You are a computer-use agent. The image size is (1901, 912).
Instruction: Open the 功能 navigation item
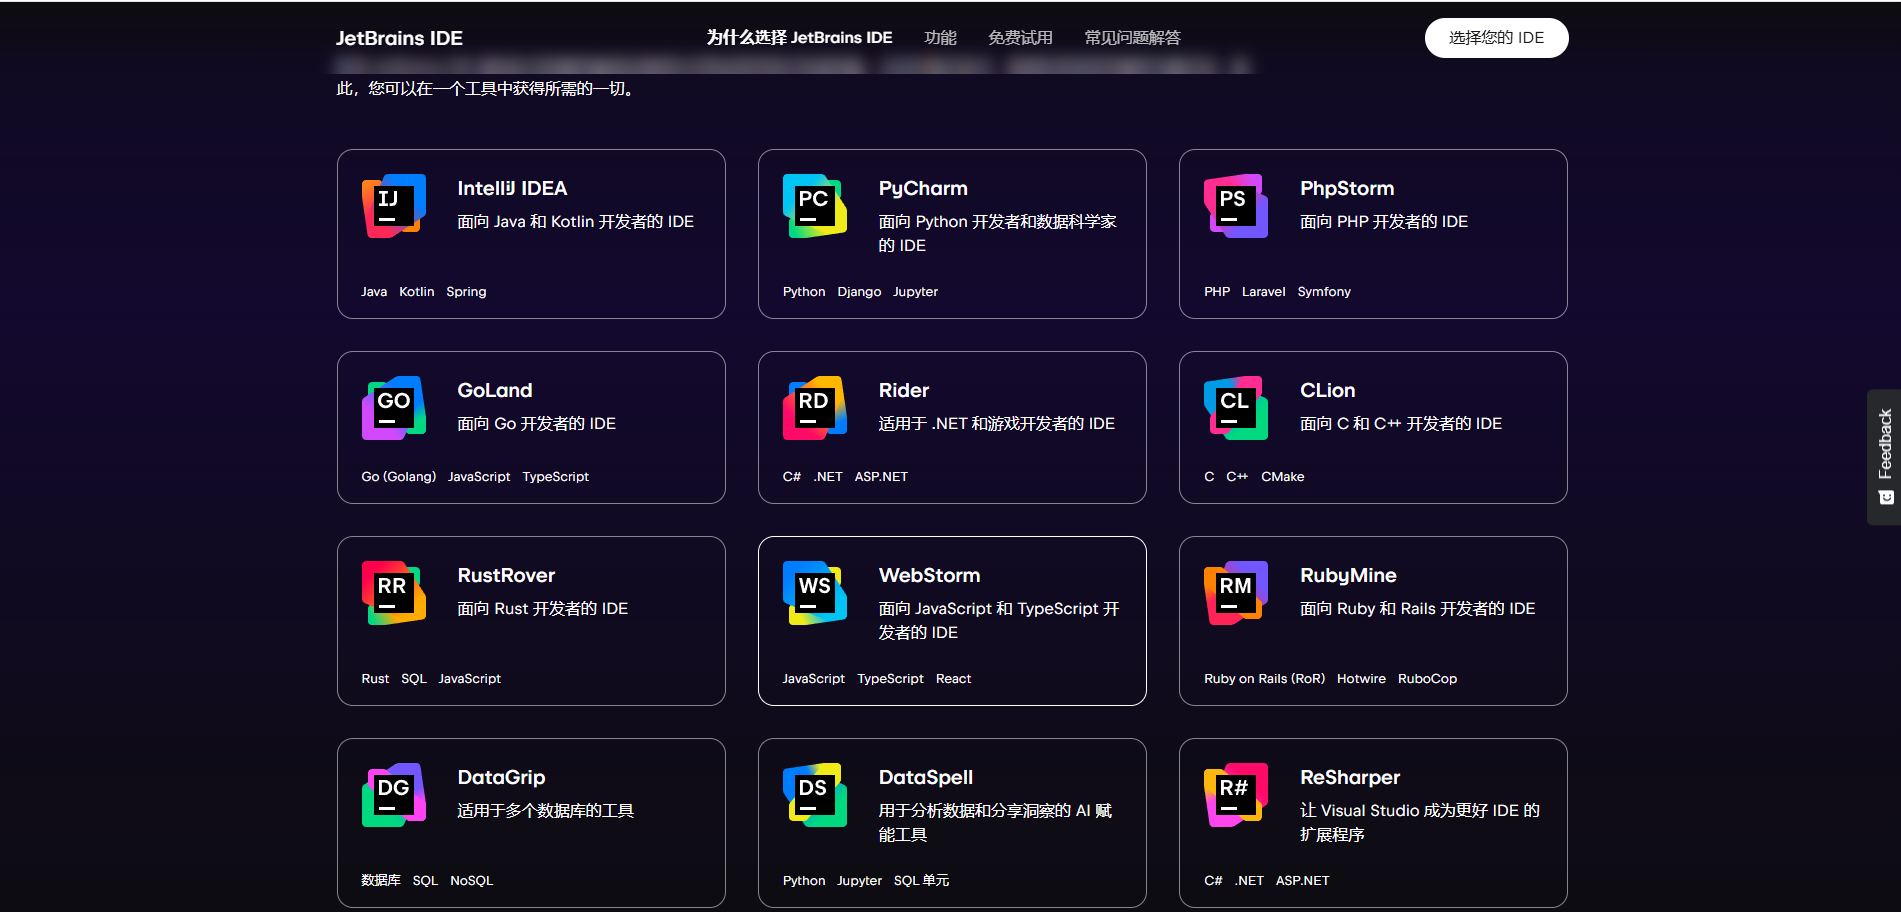point(941,37)
